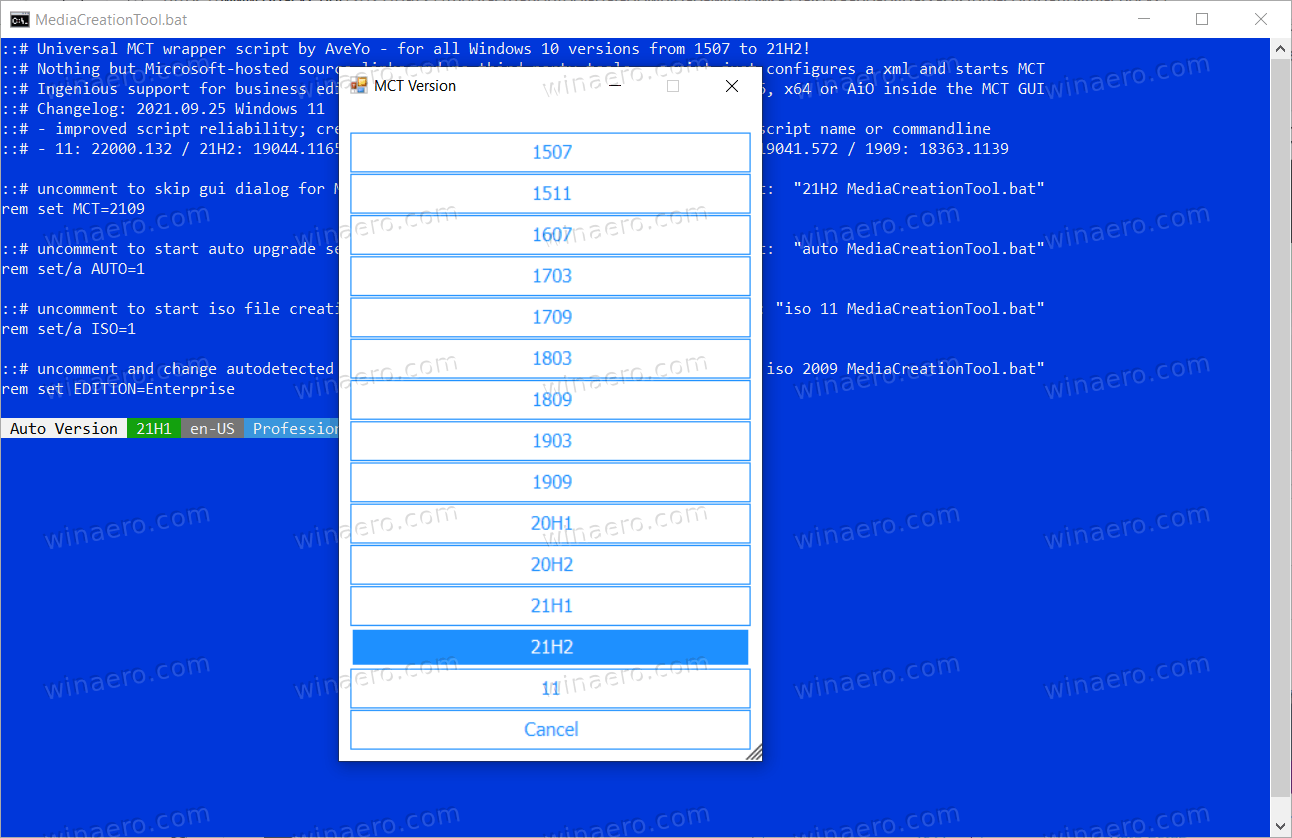Open the cmd icon system menu in title bar
Screen dimensions: 1292x838
pos(19,19)
